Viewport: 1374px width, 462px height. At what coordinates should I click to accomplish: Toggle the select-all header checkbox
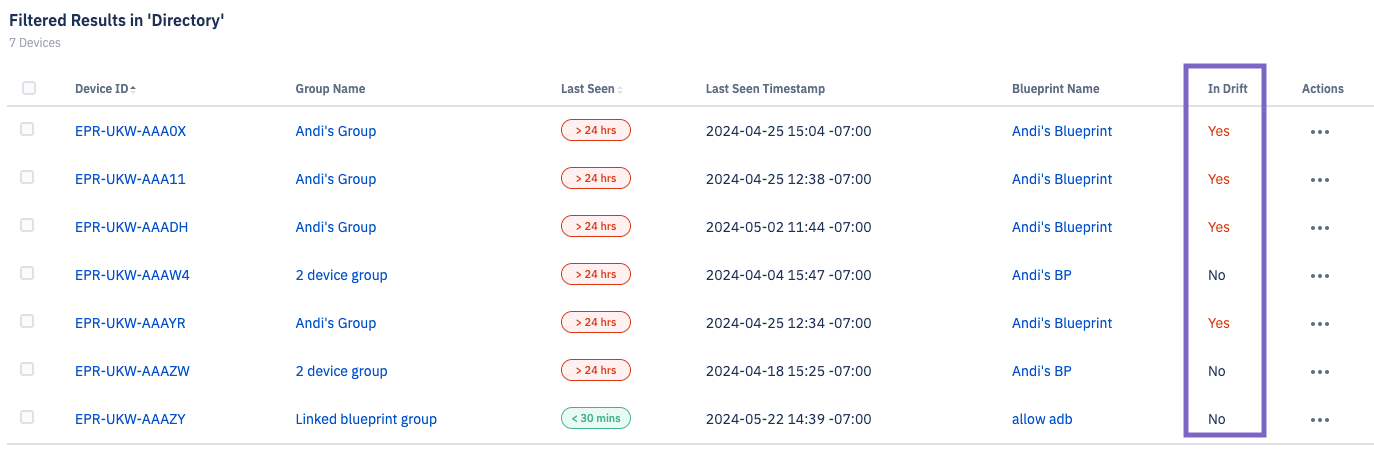(x=29, y=88)
